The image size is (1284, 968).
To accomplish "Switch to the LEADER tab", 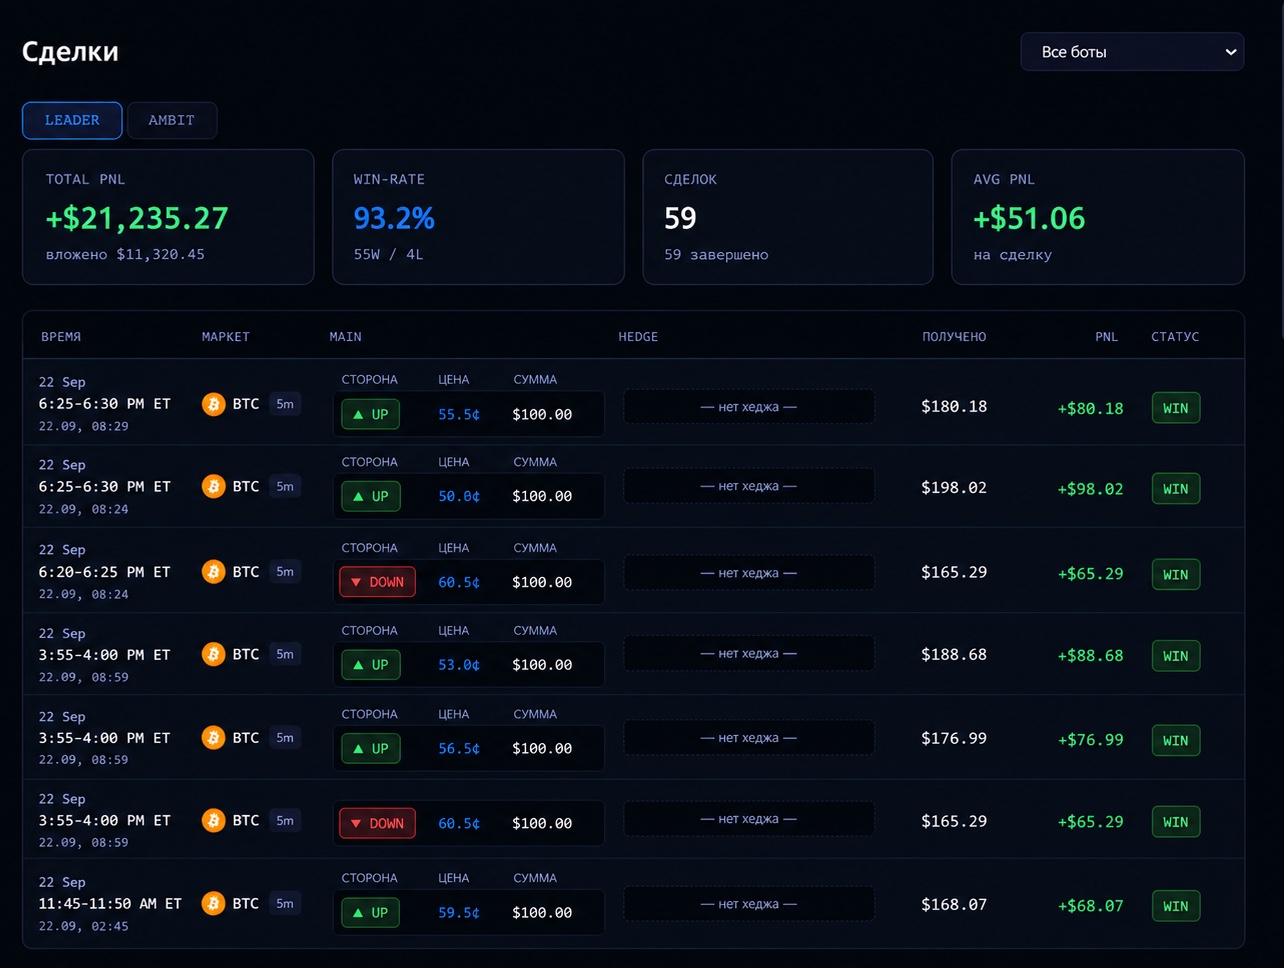I will (x=72, y=120).
